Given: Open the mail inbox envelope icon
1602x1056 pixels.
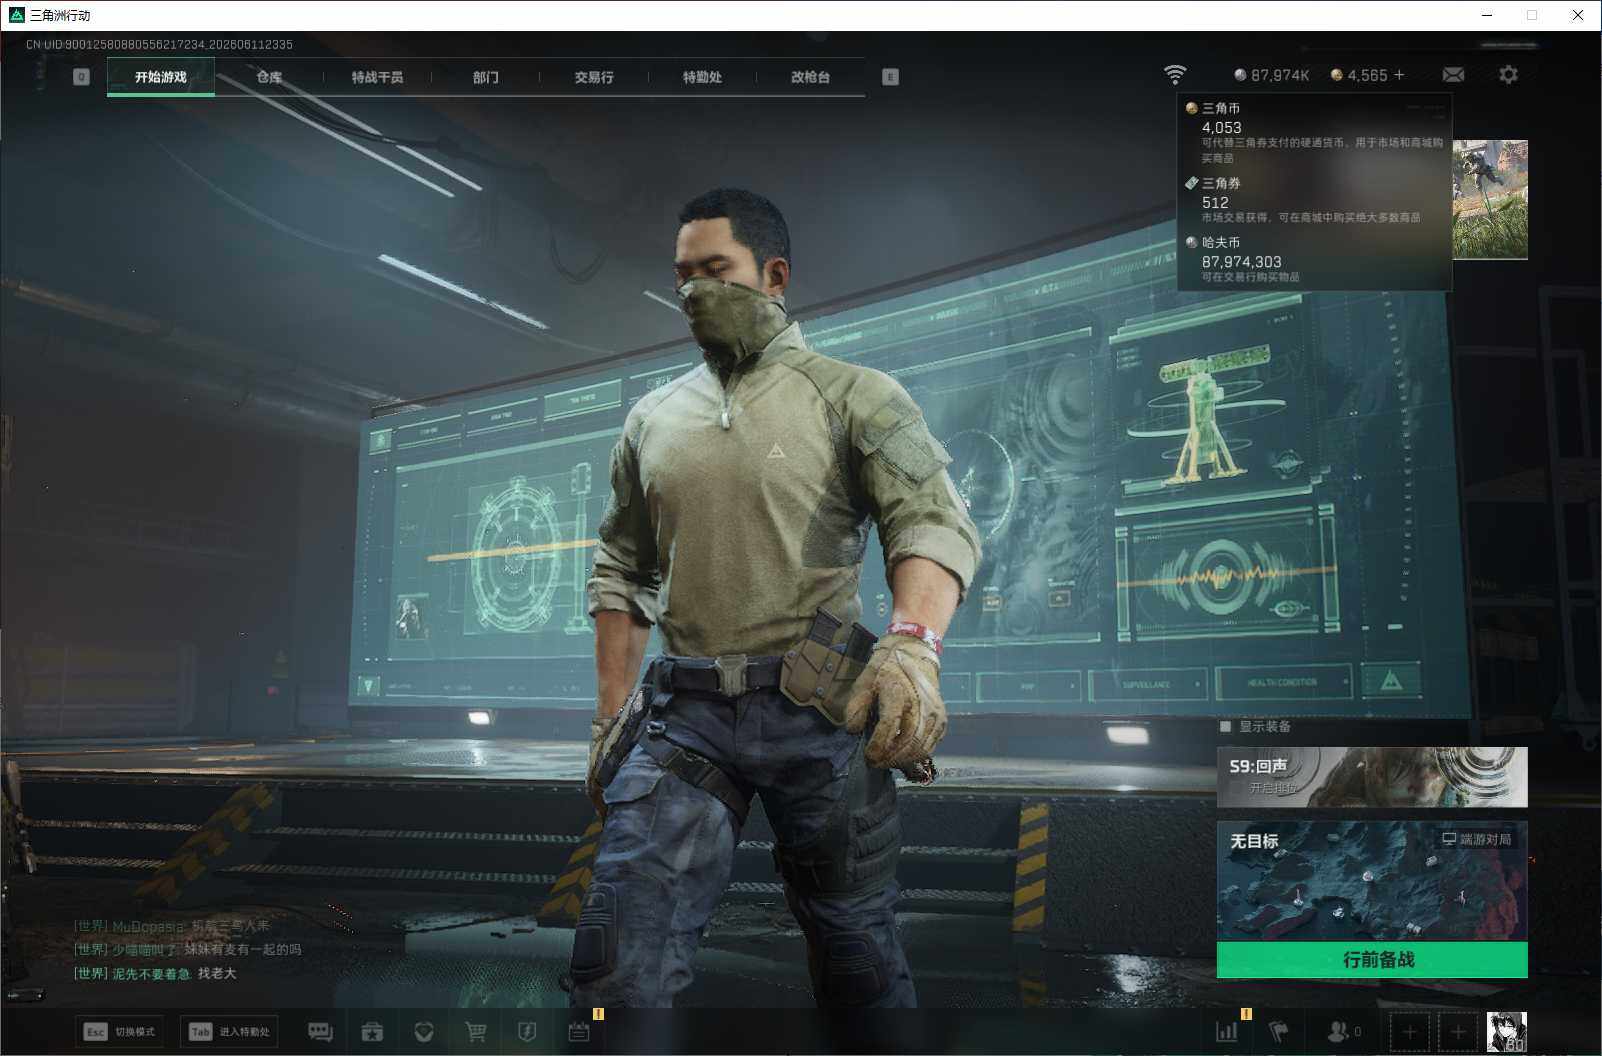Looking at the screenshot, I should pos(1453,75).
